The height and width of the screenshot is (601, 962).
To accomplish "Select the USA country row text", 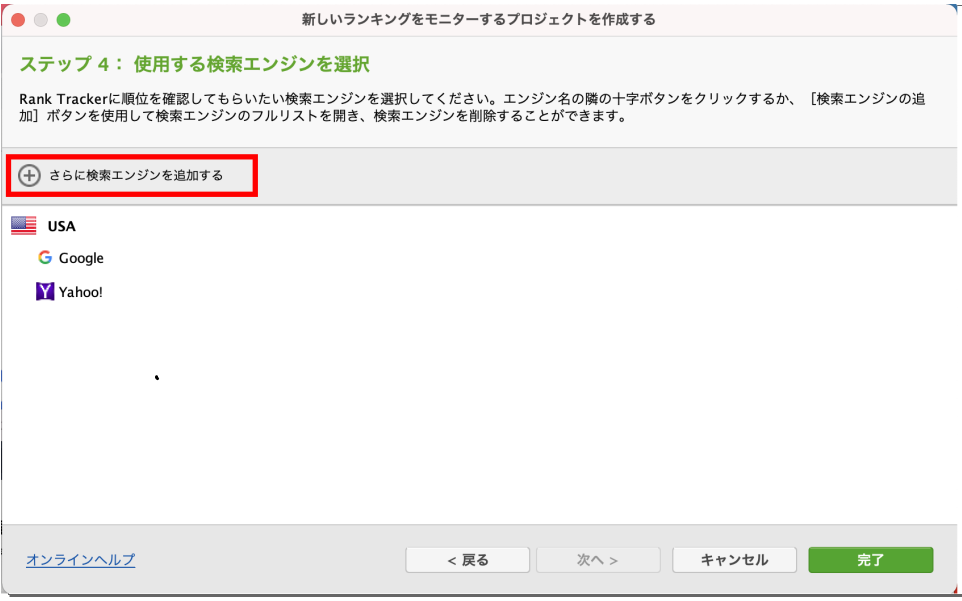I will coord(61,226).
